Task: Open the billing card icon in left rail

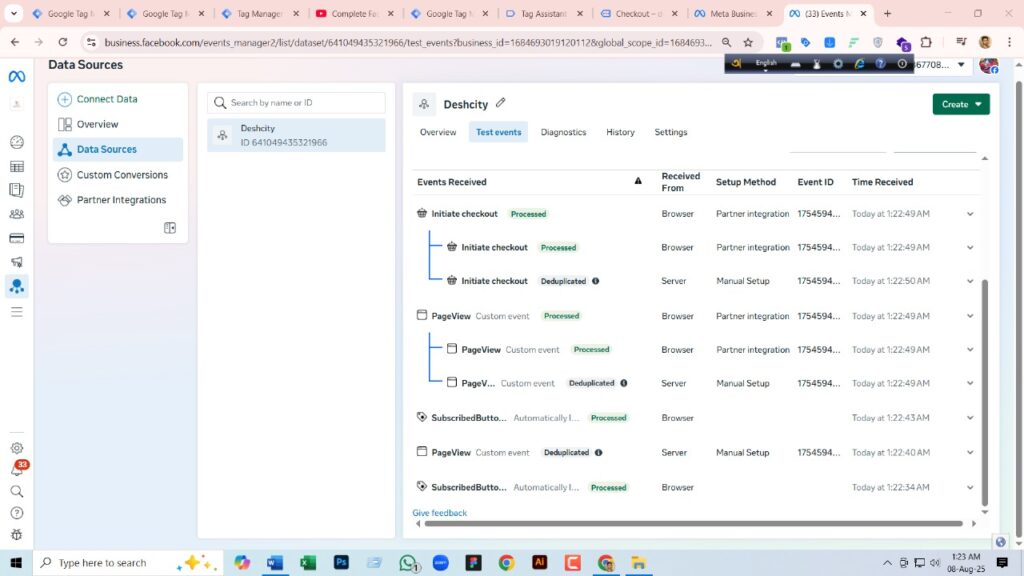Action: [x=17, y=238]
